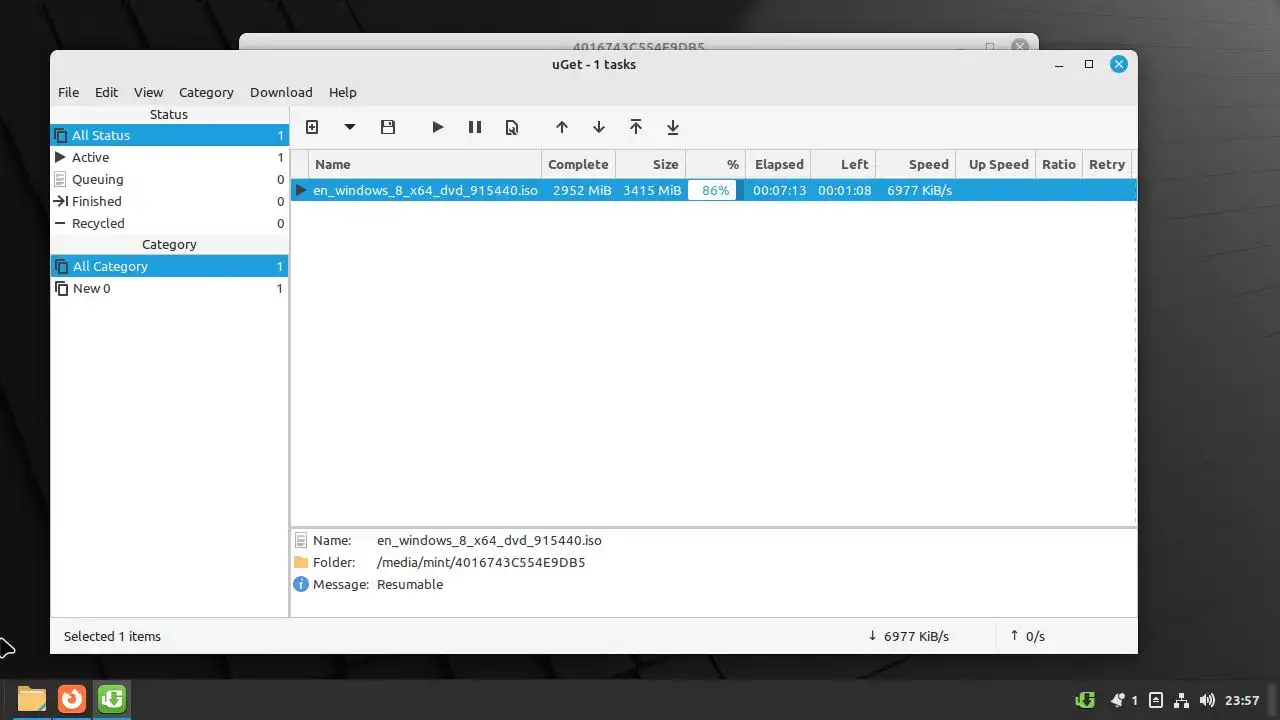Click the file icon beside Name
Viewport: 1280px width, 720px height.
pos(301,540)
